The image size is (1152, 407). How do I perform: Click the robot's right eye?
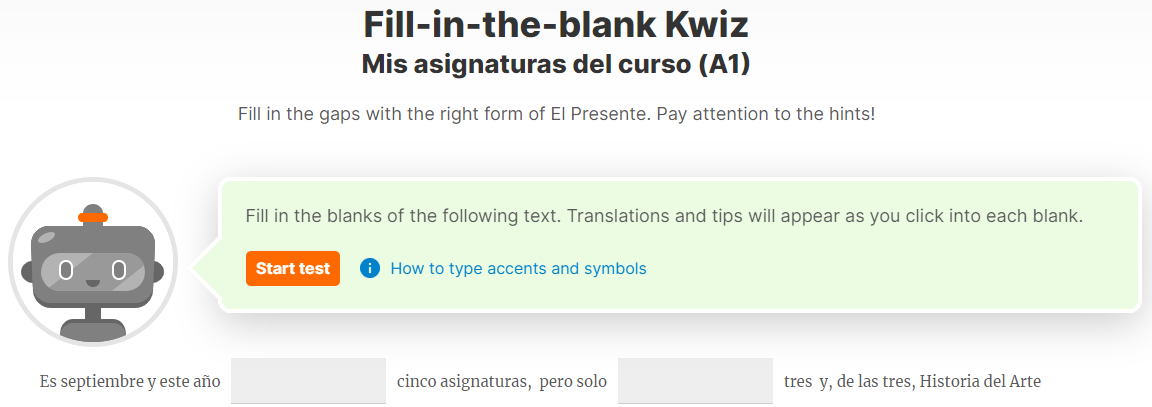click(119, 271)
